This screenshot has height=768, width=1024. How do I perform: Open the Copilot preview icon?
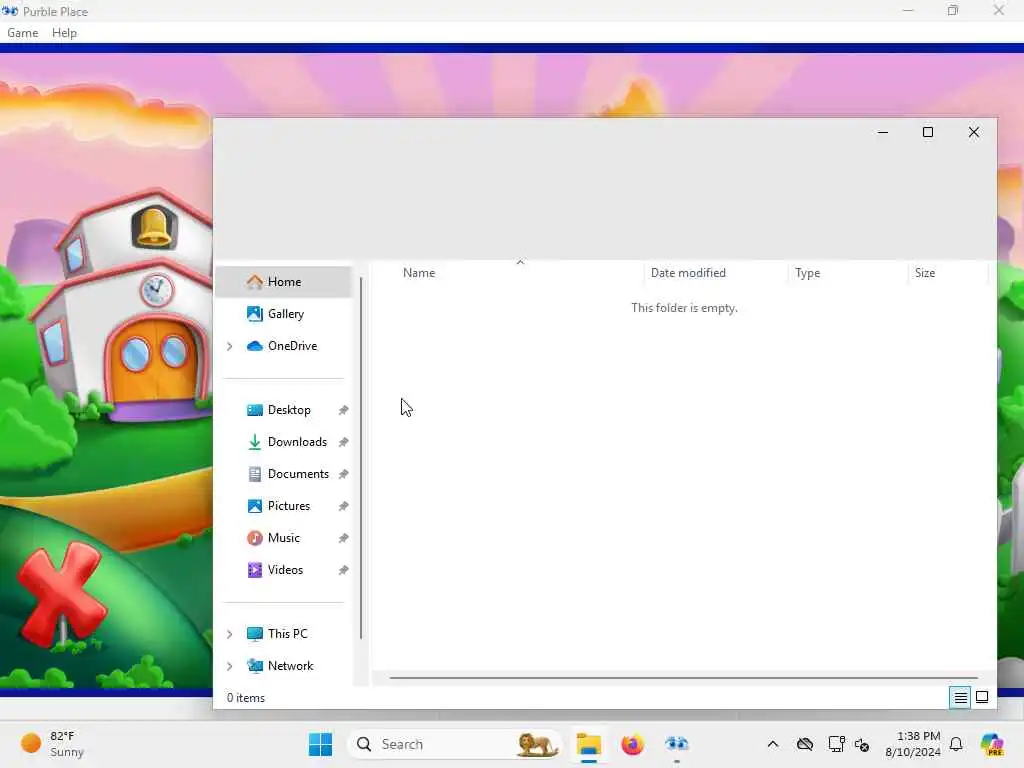(x=992, y=744)
